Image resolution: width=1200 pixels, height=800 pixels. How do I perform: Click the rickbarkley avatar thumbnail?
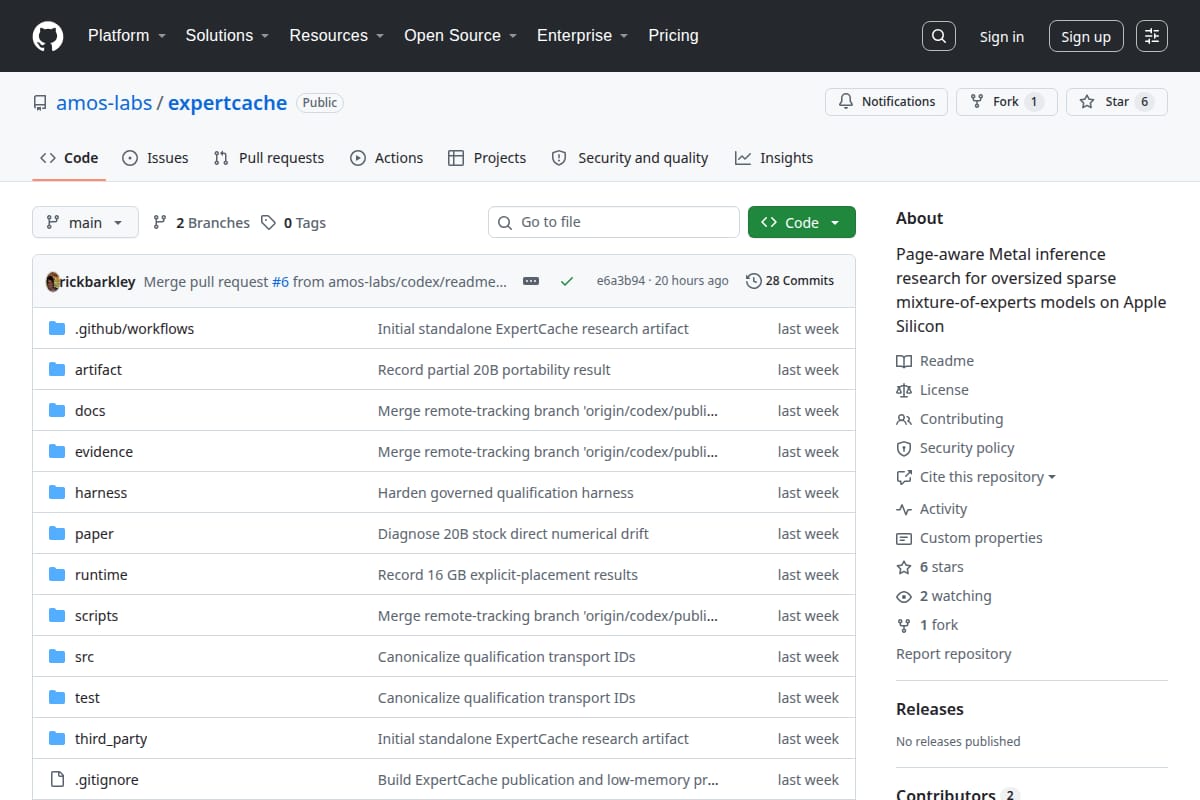coord(53,281)
